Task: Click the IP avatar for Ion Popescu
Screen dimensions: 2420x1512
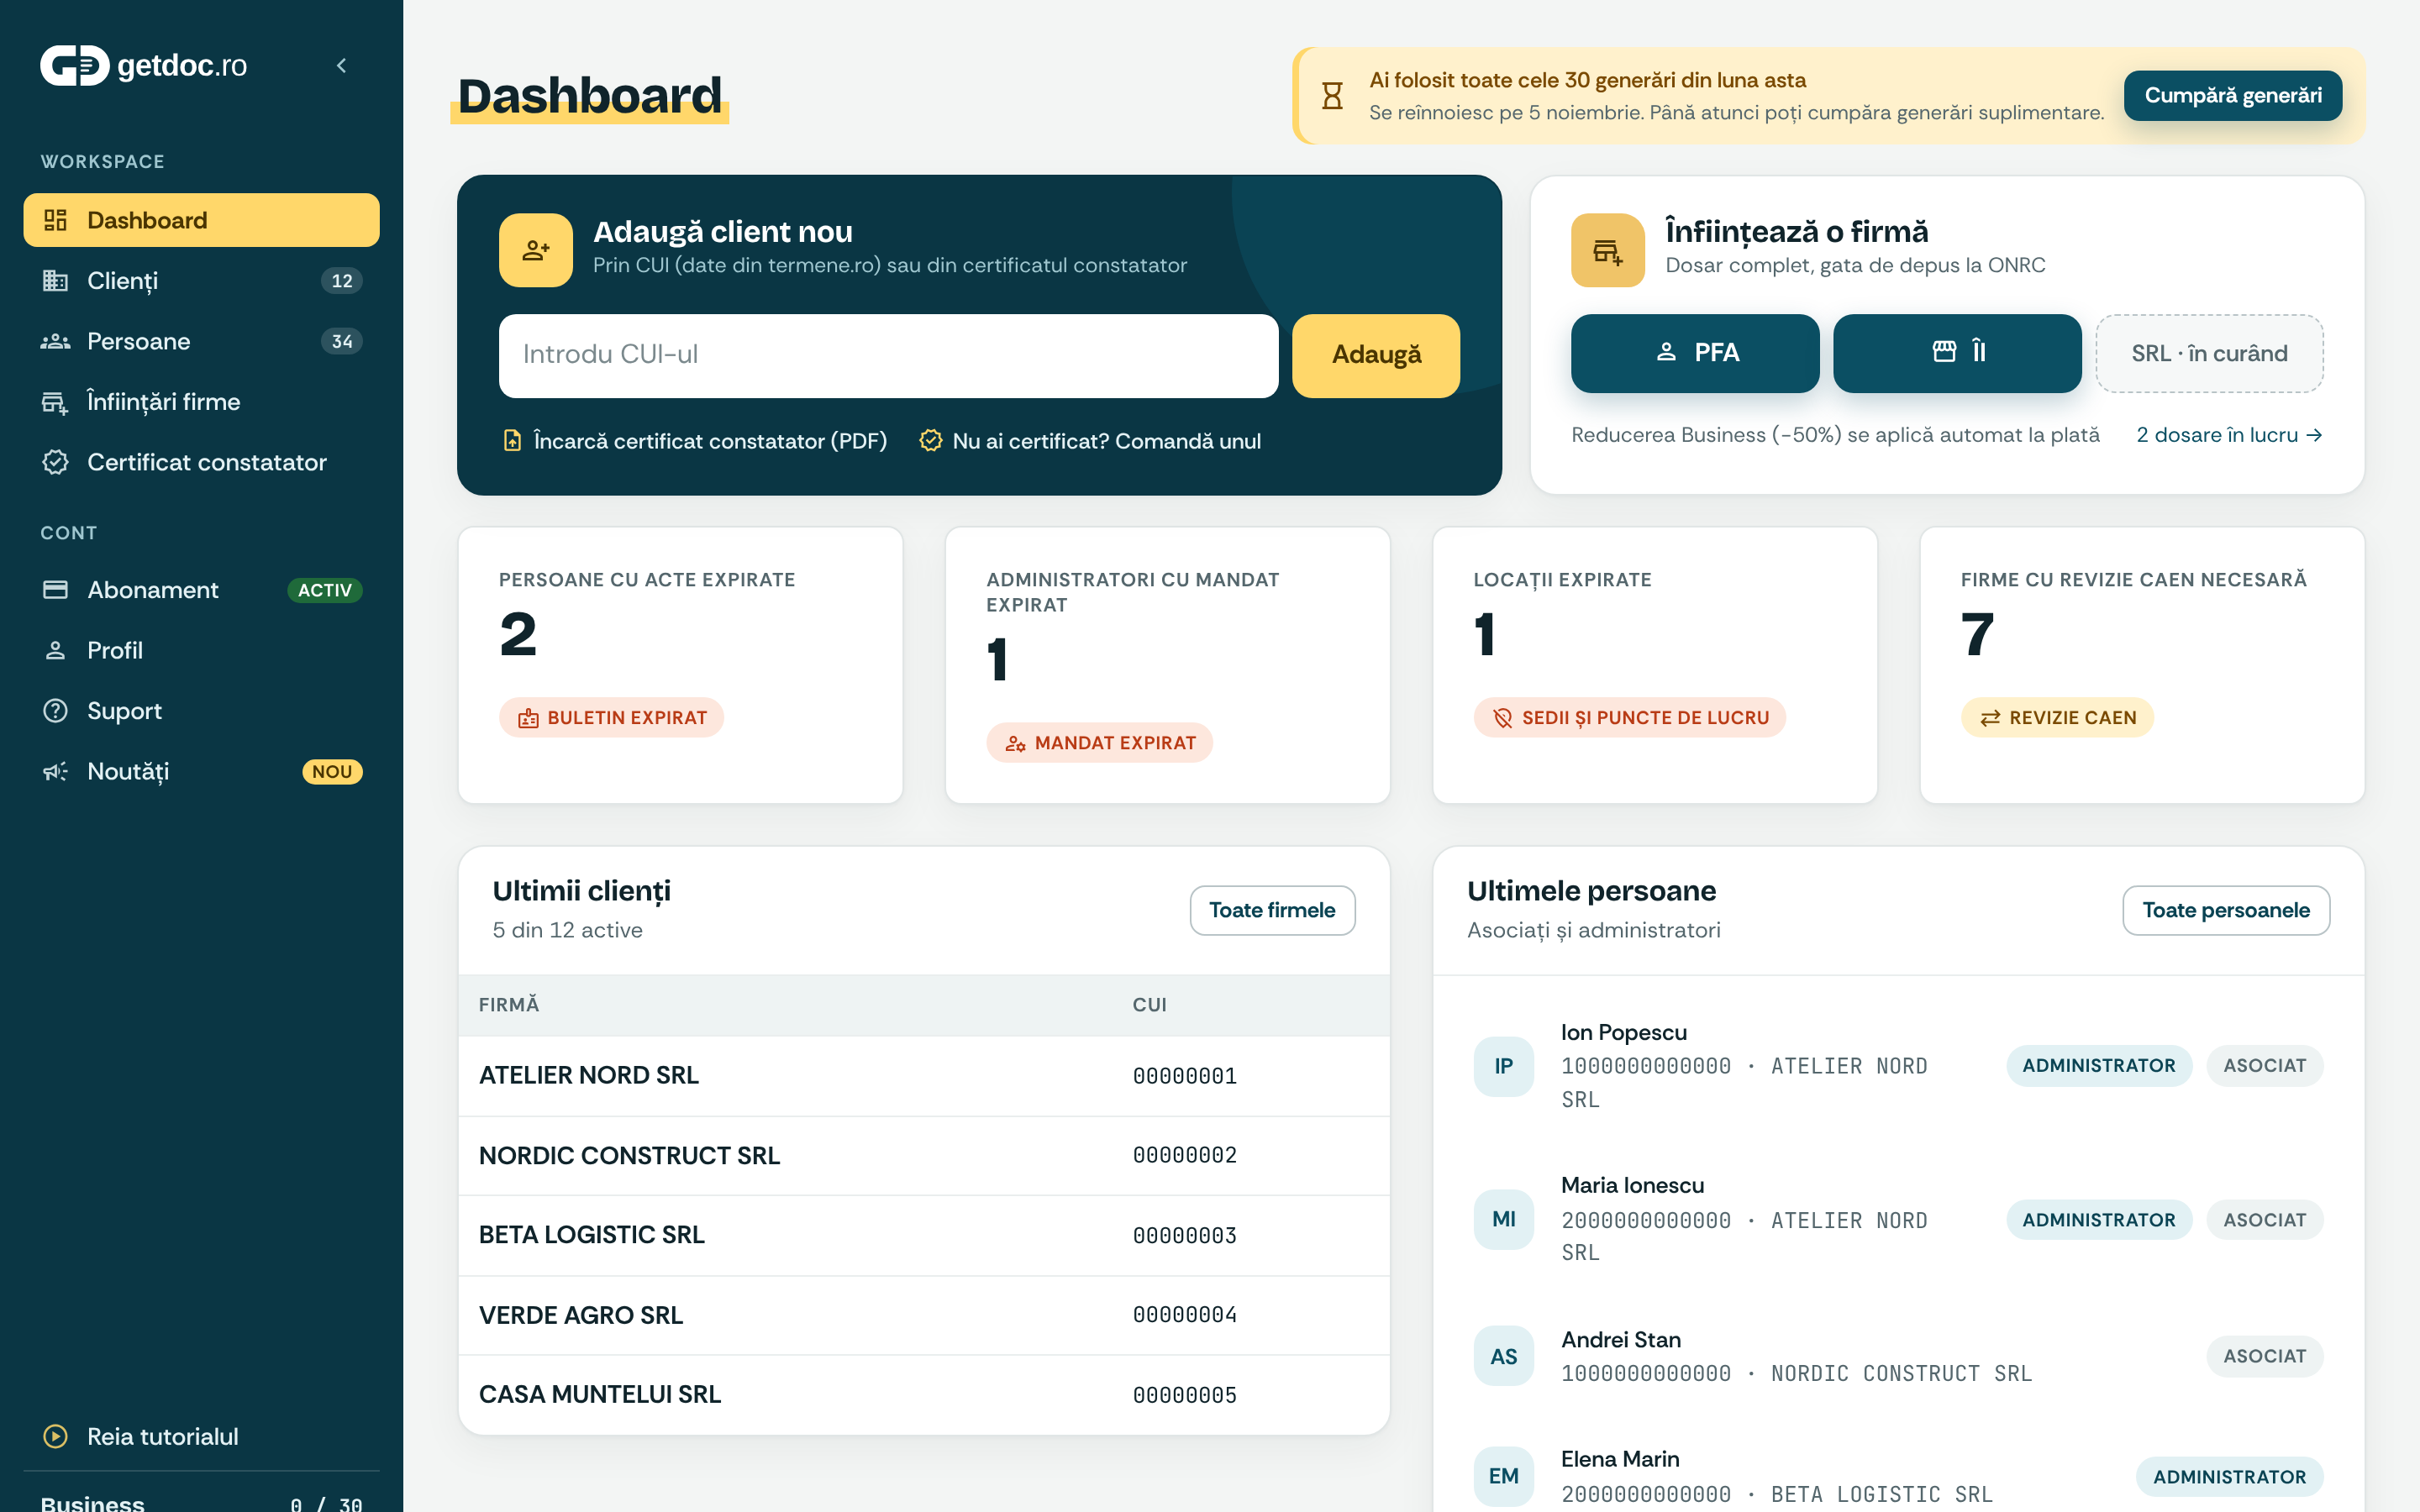Action: (1503, 1066)
